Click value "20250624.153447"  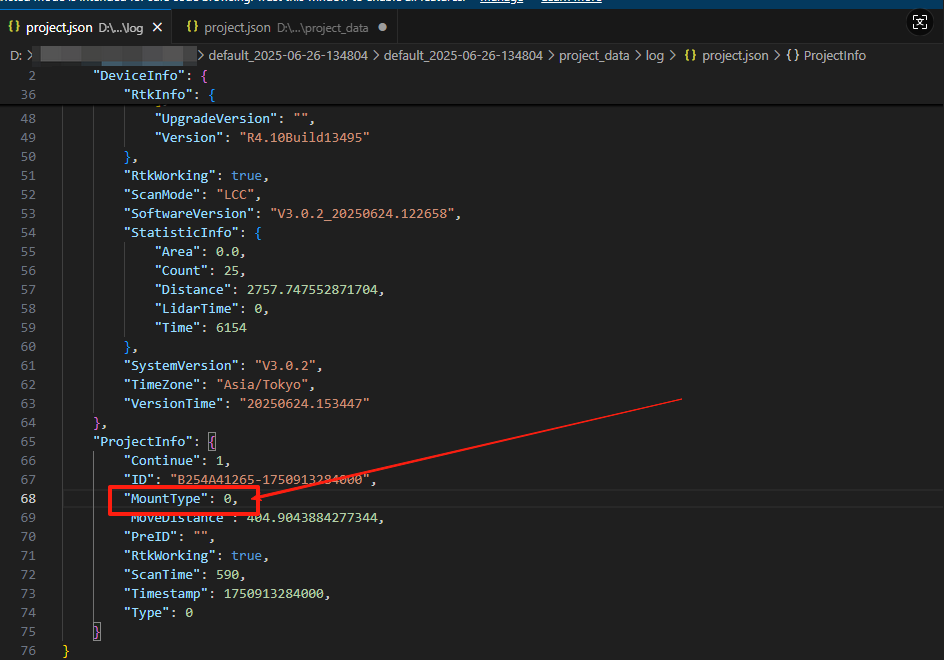click(304, 403)
